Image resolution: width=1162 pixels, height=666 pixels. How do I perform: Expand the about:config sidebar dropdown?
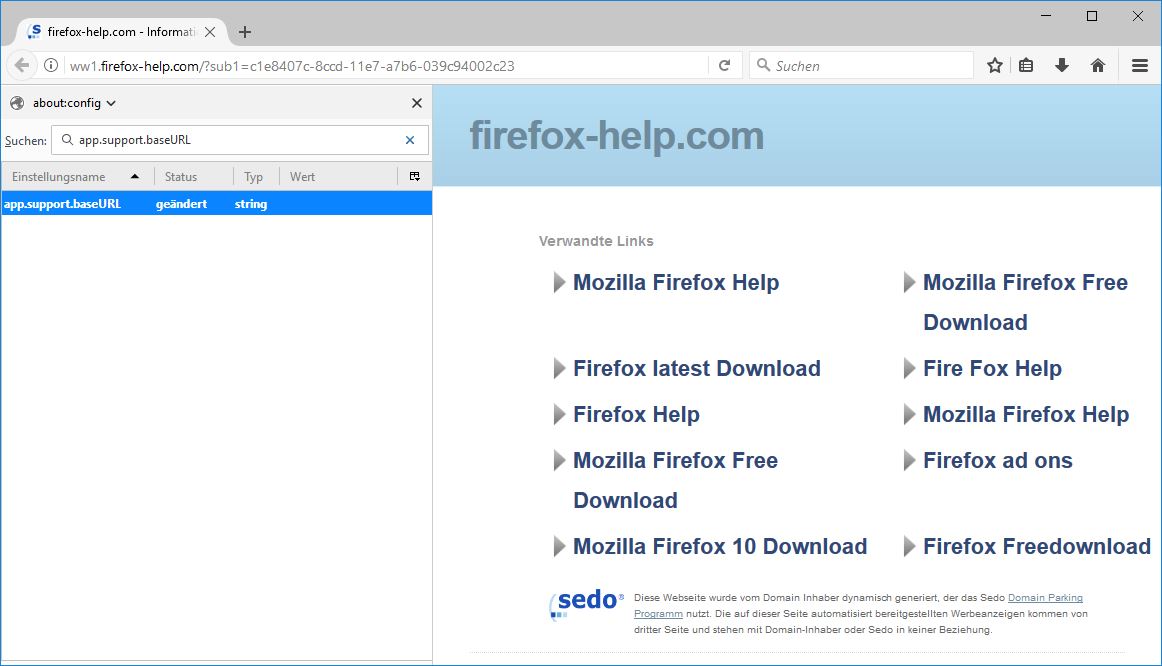111,103
